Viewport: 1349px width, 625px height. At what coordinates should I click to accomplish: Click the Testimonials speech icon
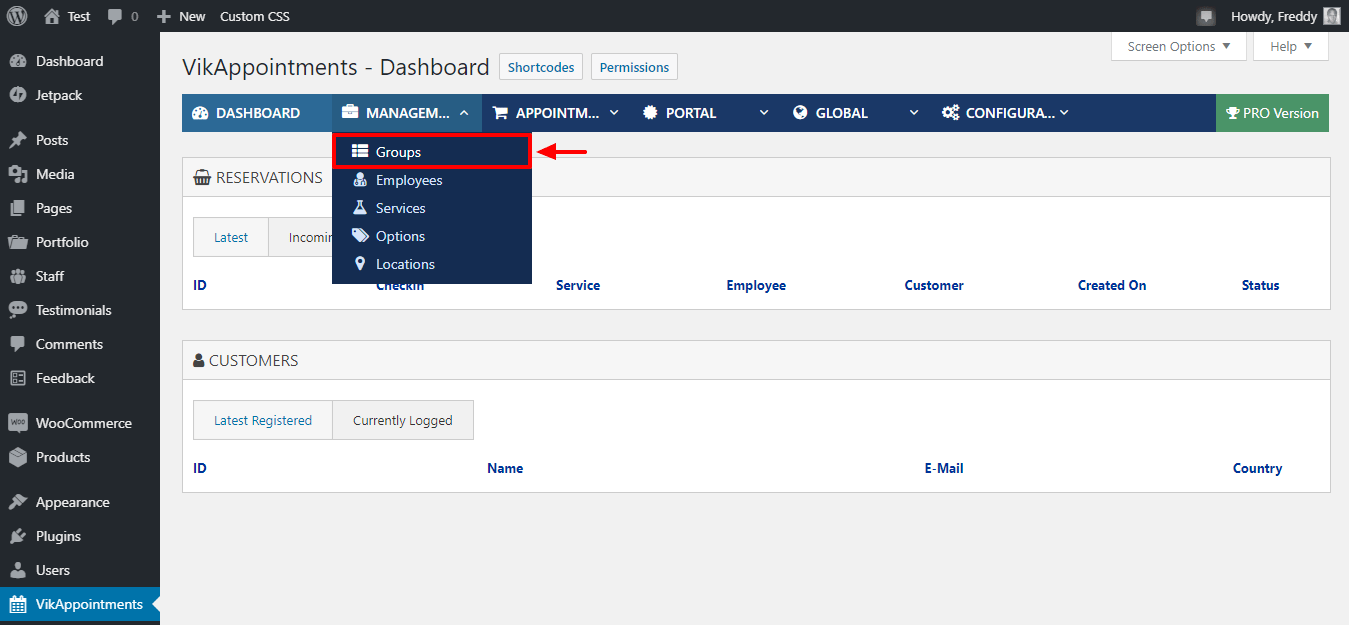[17, 310]
